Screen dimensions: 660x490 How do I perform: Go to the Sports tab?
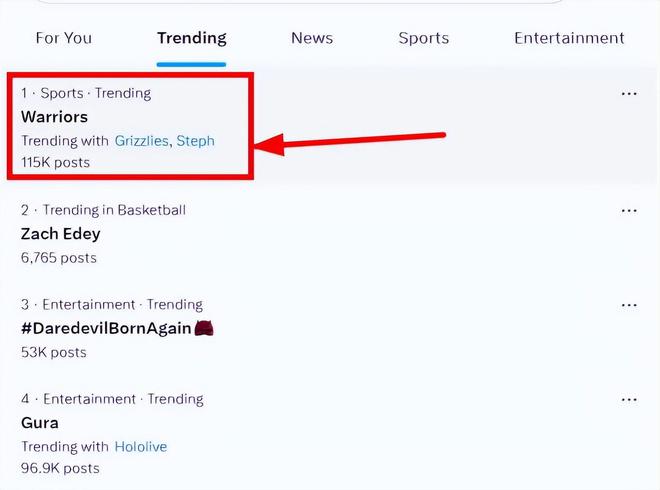pos(423,38)
